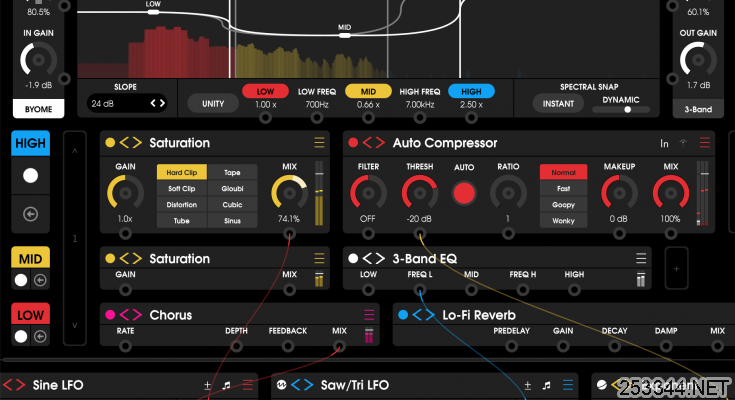Toggle the Chorus power dot

[x=110, y=315]
